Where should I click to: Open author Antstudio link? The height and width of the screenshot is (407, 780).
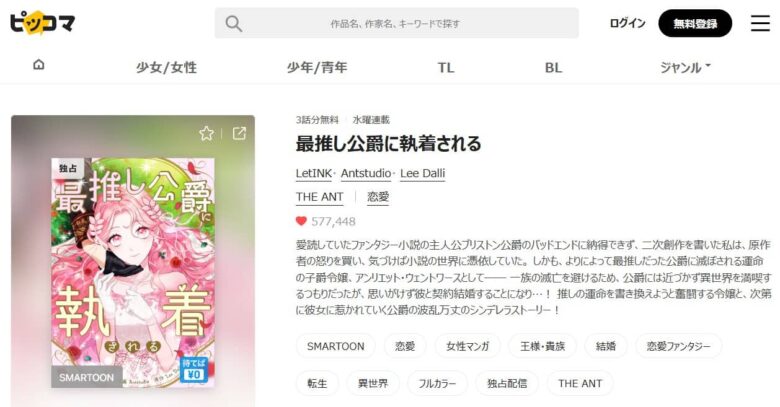click(x=366, y=173)
